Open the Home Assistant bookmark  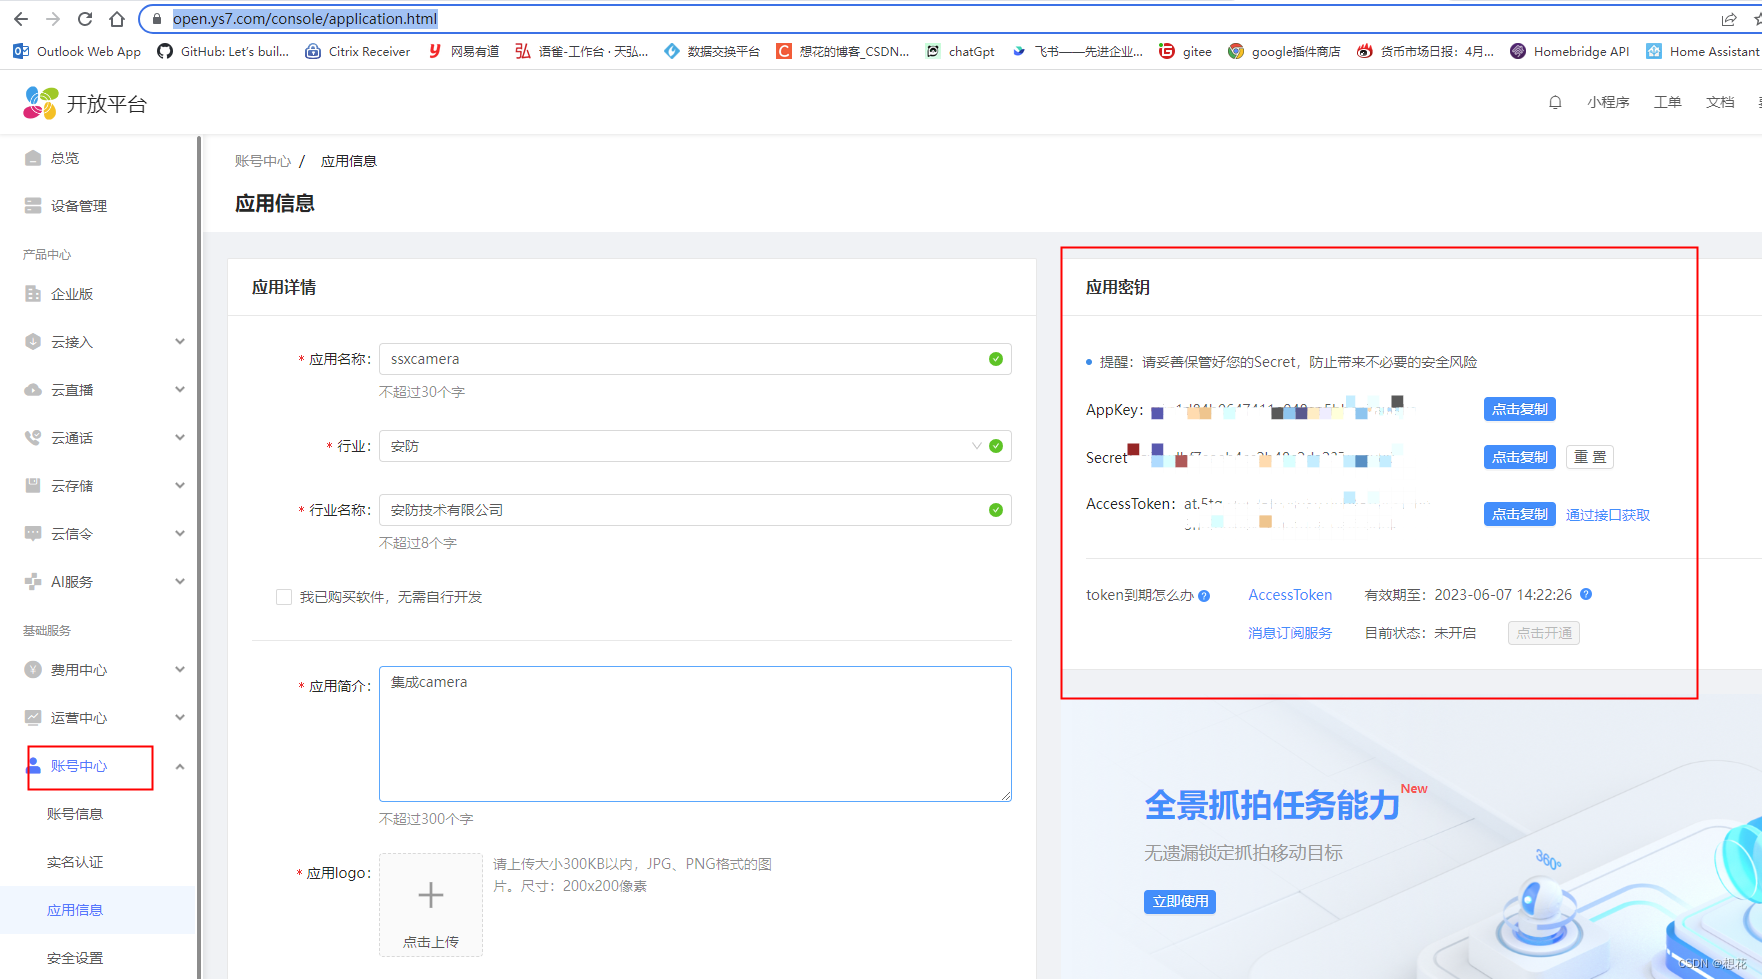click(1703, 51)
